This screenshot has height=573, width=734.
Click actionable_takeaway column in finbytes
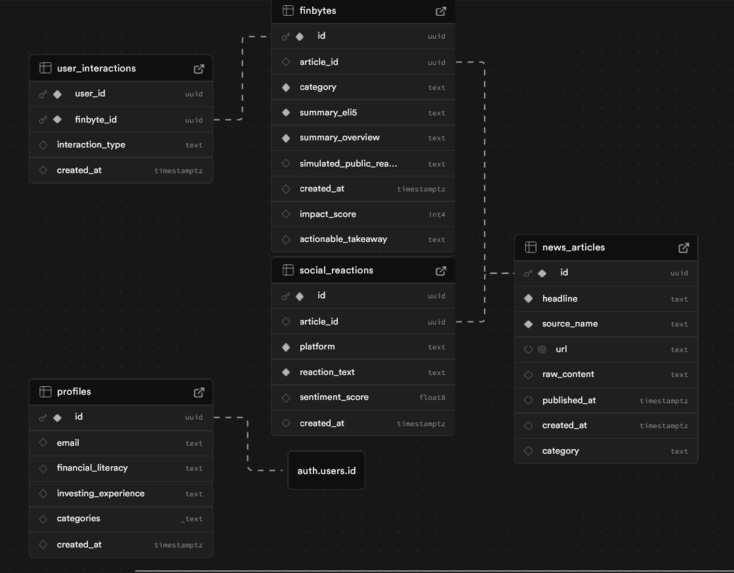click(x=363, y=239)
